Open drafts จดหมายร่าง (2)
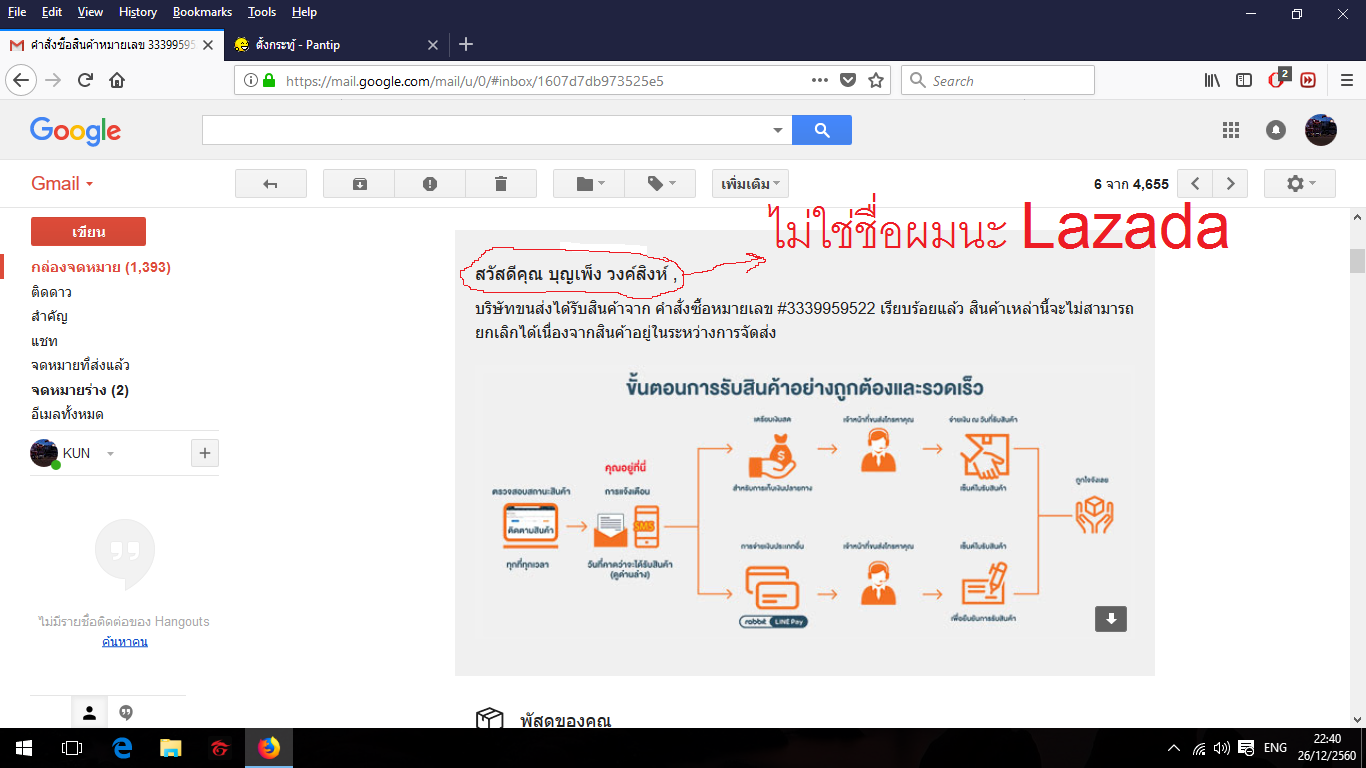The image size is (1366, 768). point(80,390)
